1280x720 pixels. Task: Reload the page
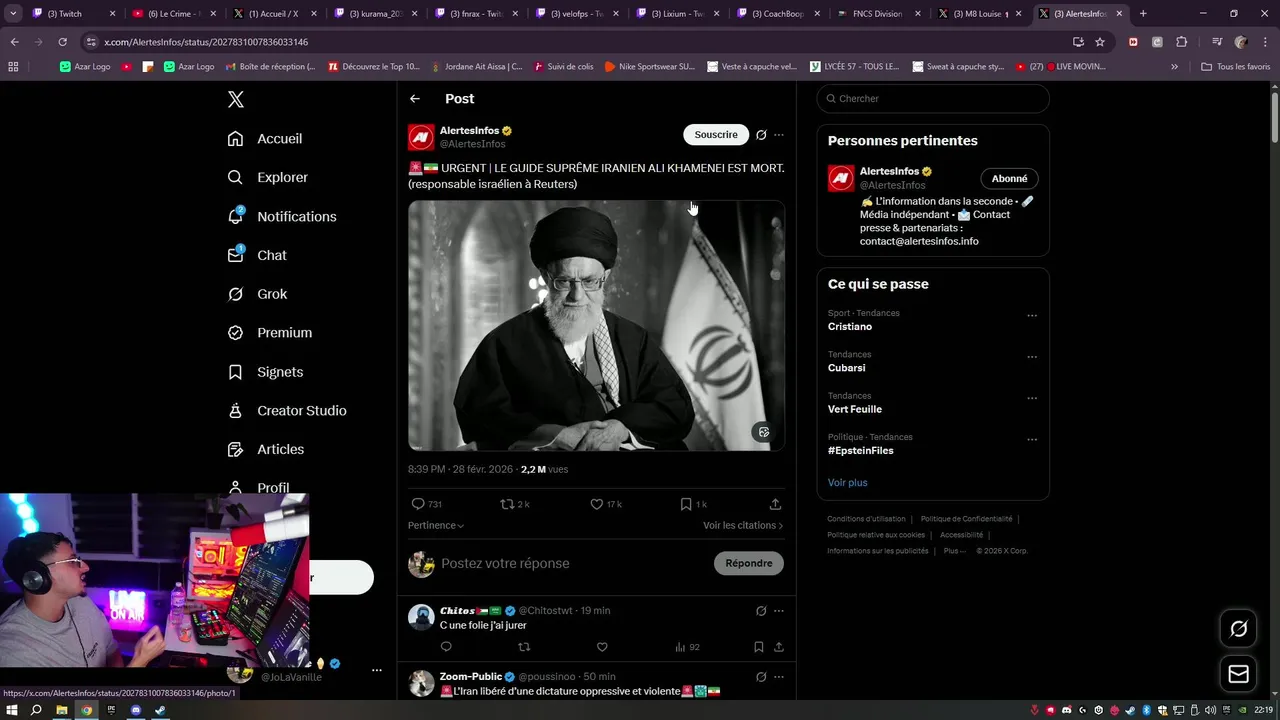pos(62,42)
